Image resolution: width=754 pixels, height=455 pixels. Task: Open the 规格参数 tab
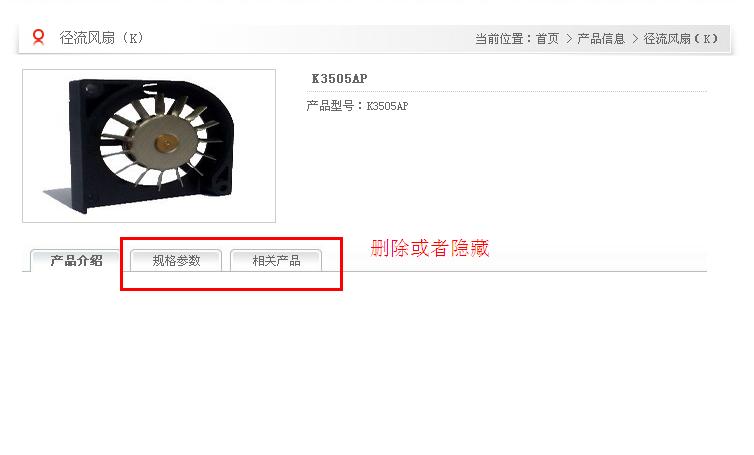[x=176, y=261]
